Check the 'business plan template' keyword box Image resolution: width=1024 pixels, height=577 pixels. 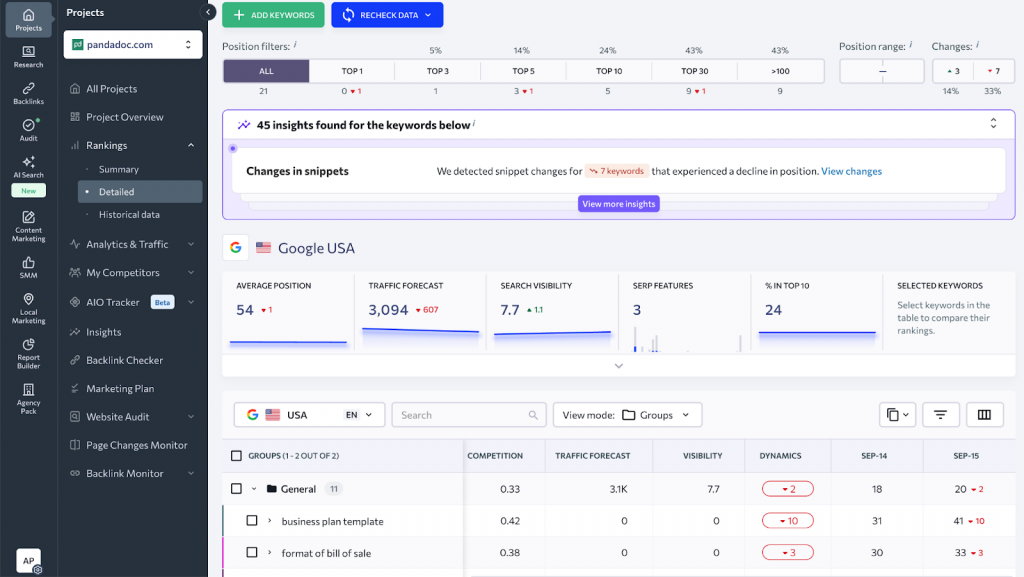pyautogui.click(x=252, y=521)
